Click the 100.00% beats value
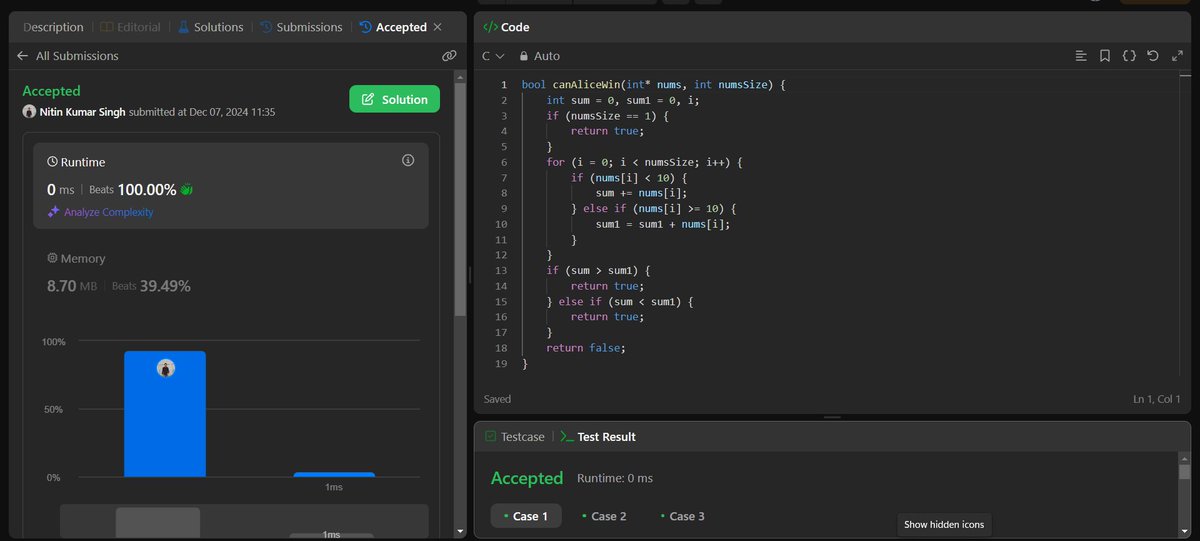 pos(147,189)
